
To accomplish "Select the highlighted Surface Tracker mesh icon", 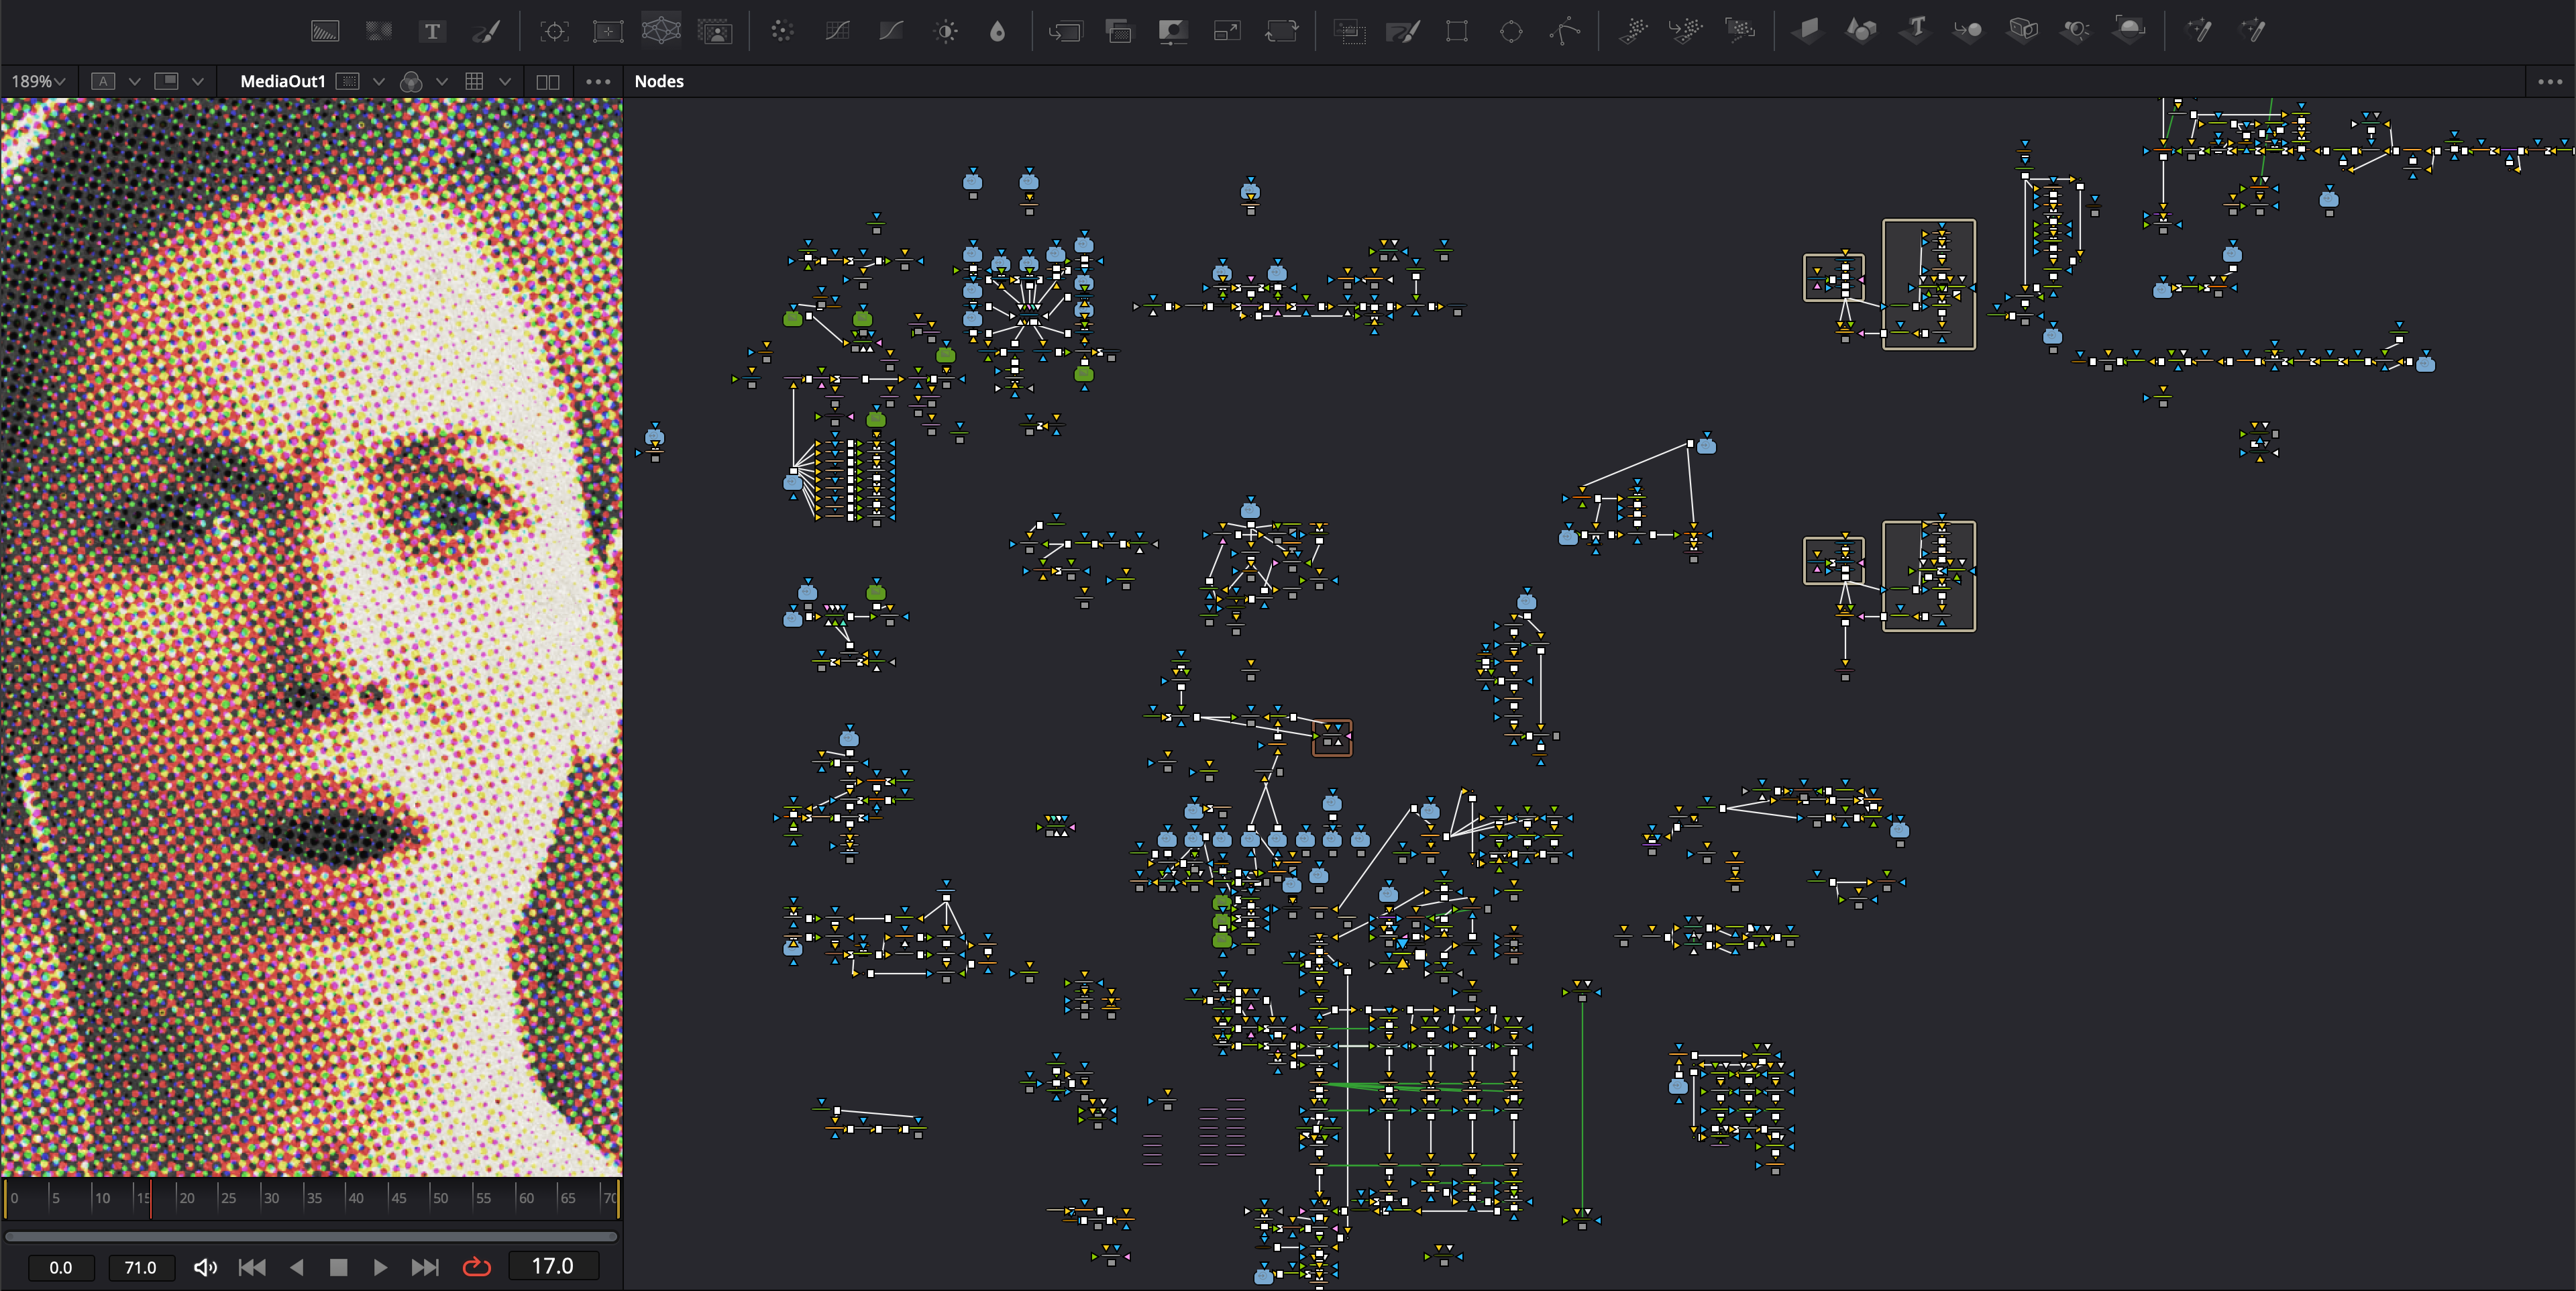I will click(661, 31).
